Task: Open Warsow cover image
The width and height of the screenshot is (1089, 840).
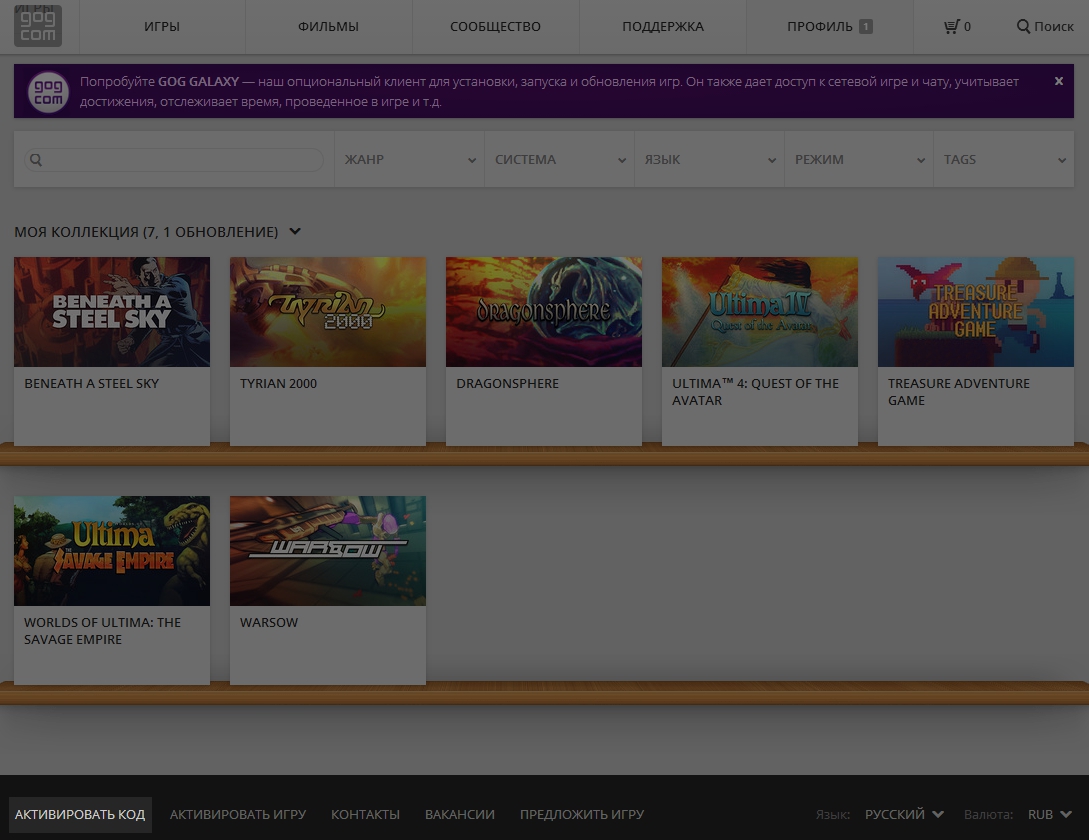Action: [328, 551]
